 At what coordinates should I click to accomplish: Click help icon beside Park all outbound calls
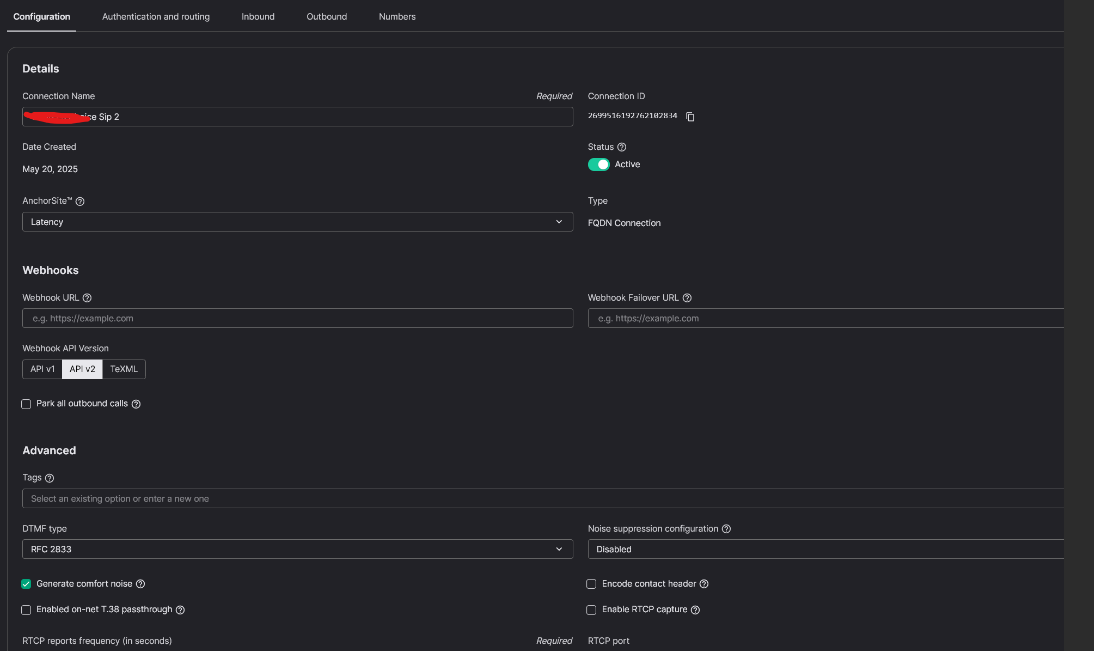pos(136,404)
